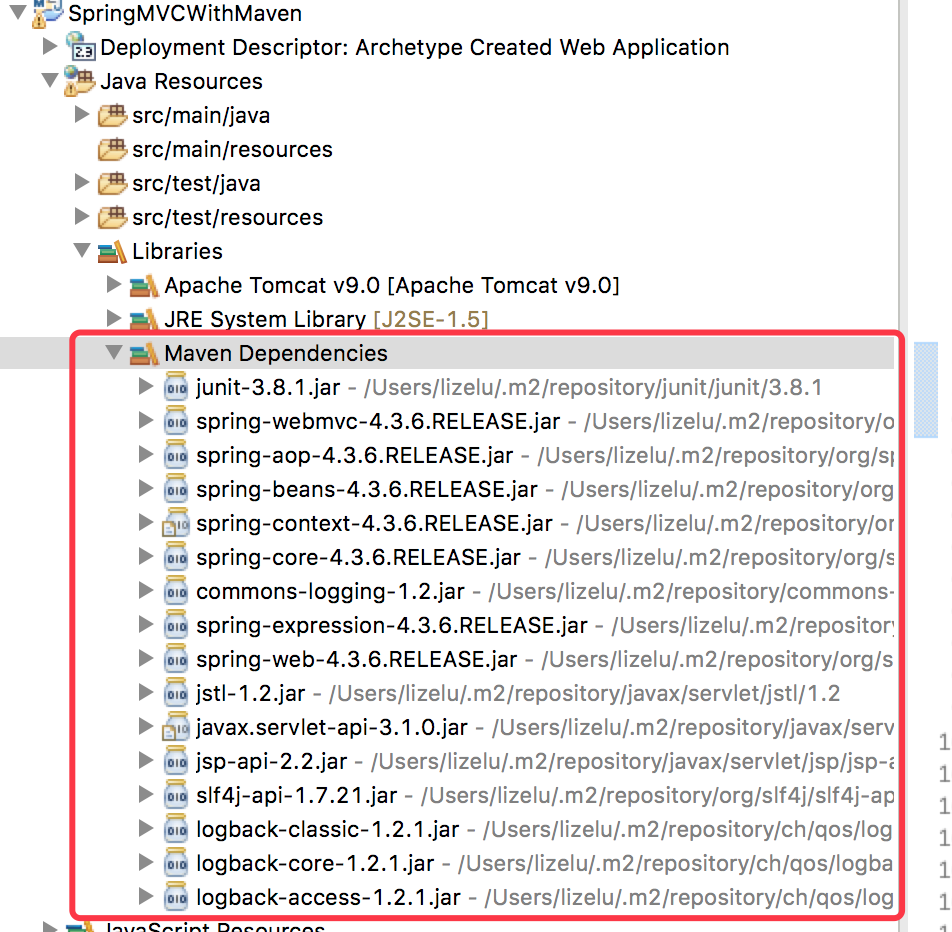Image resolution: width=952 pixels, height=932 pixels.
Task: Click the junit-3.8.1.jar file icon
Action: point(176,386)
